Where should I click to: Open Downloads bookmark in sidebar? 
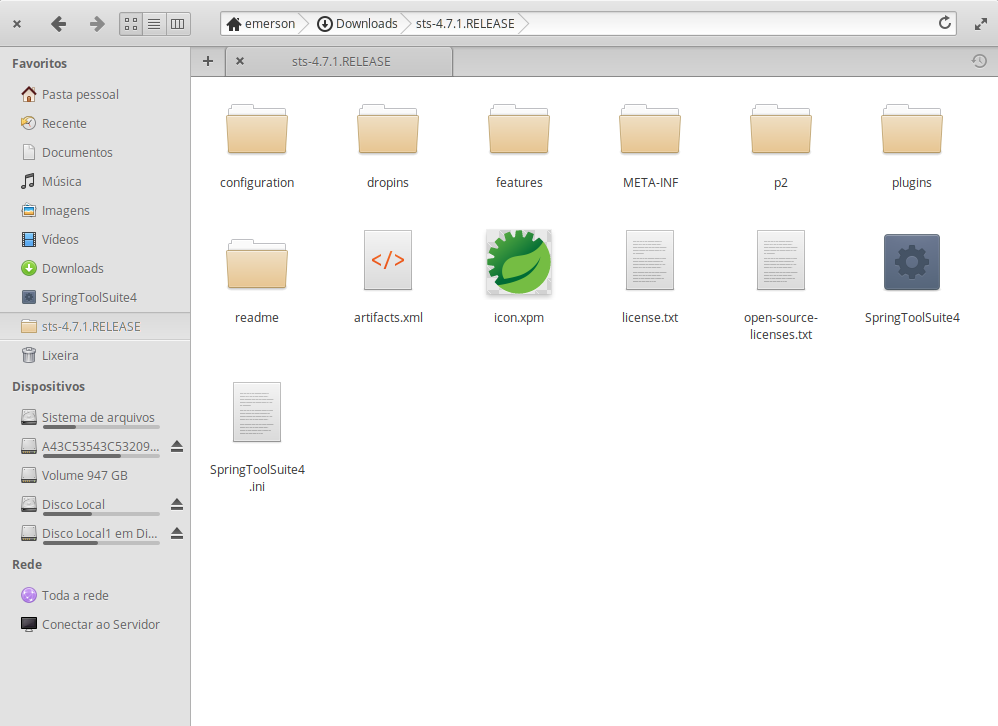click(x=95, y=269)
